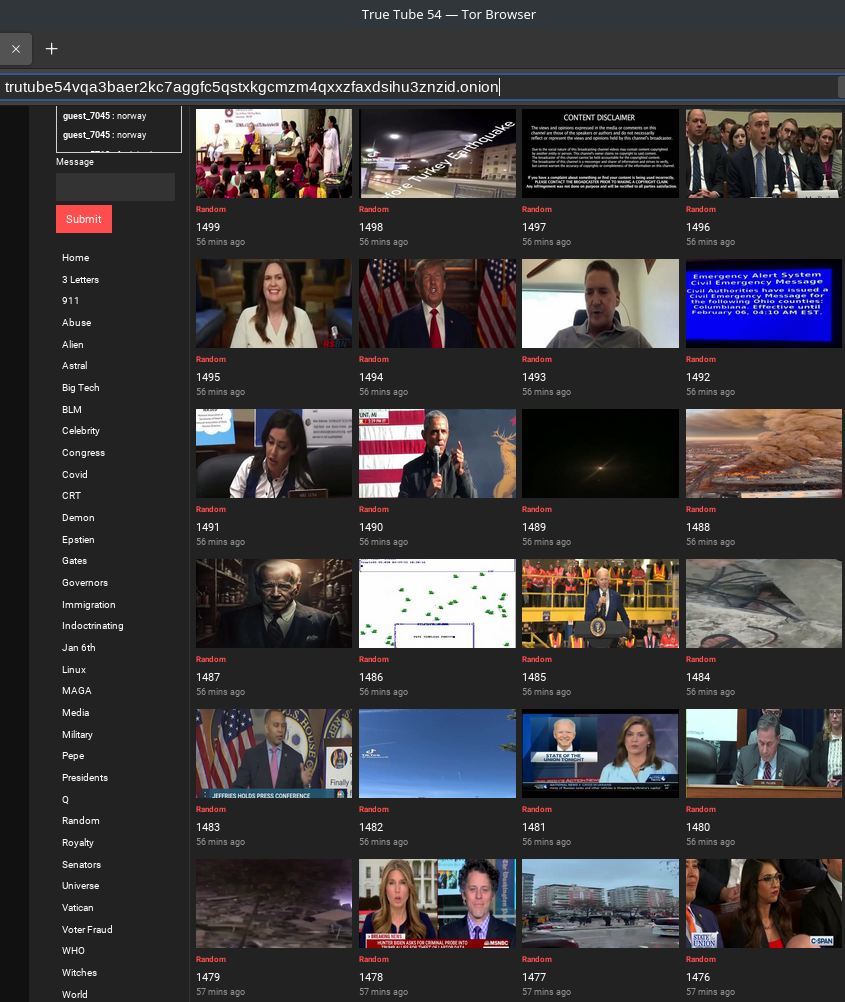Open Emergency Alert System video 1492 thumbnail
This screenshot has height=1002, width=845.
tap(764, 304)
